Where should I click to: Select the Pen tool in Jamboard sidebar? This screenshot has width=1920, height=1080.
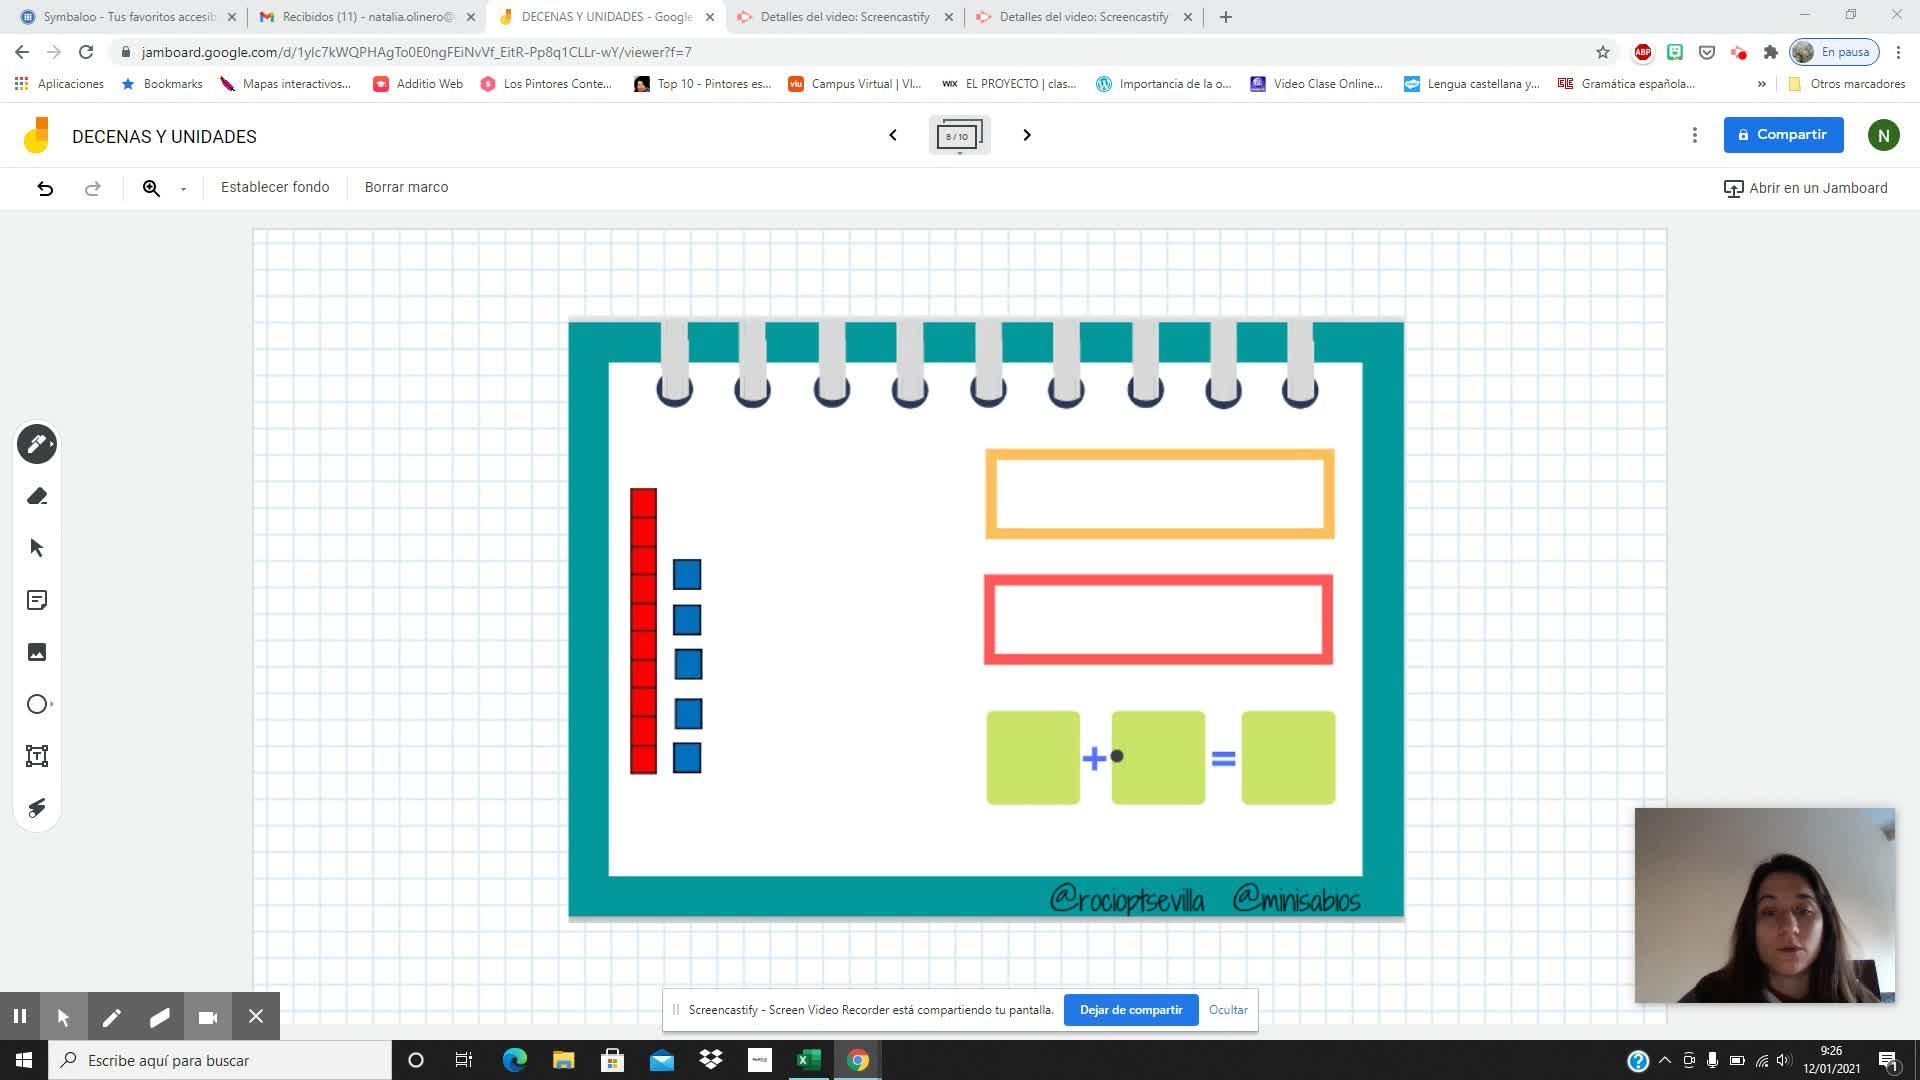click(x=37, y=444)
